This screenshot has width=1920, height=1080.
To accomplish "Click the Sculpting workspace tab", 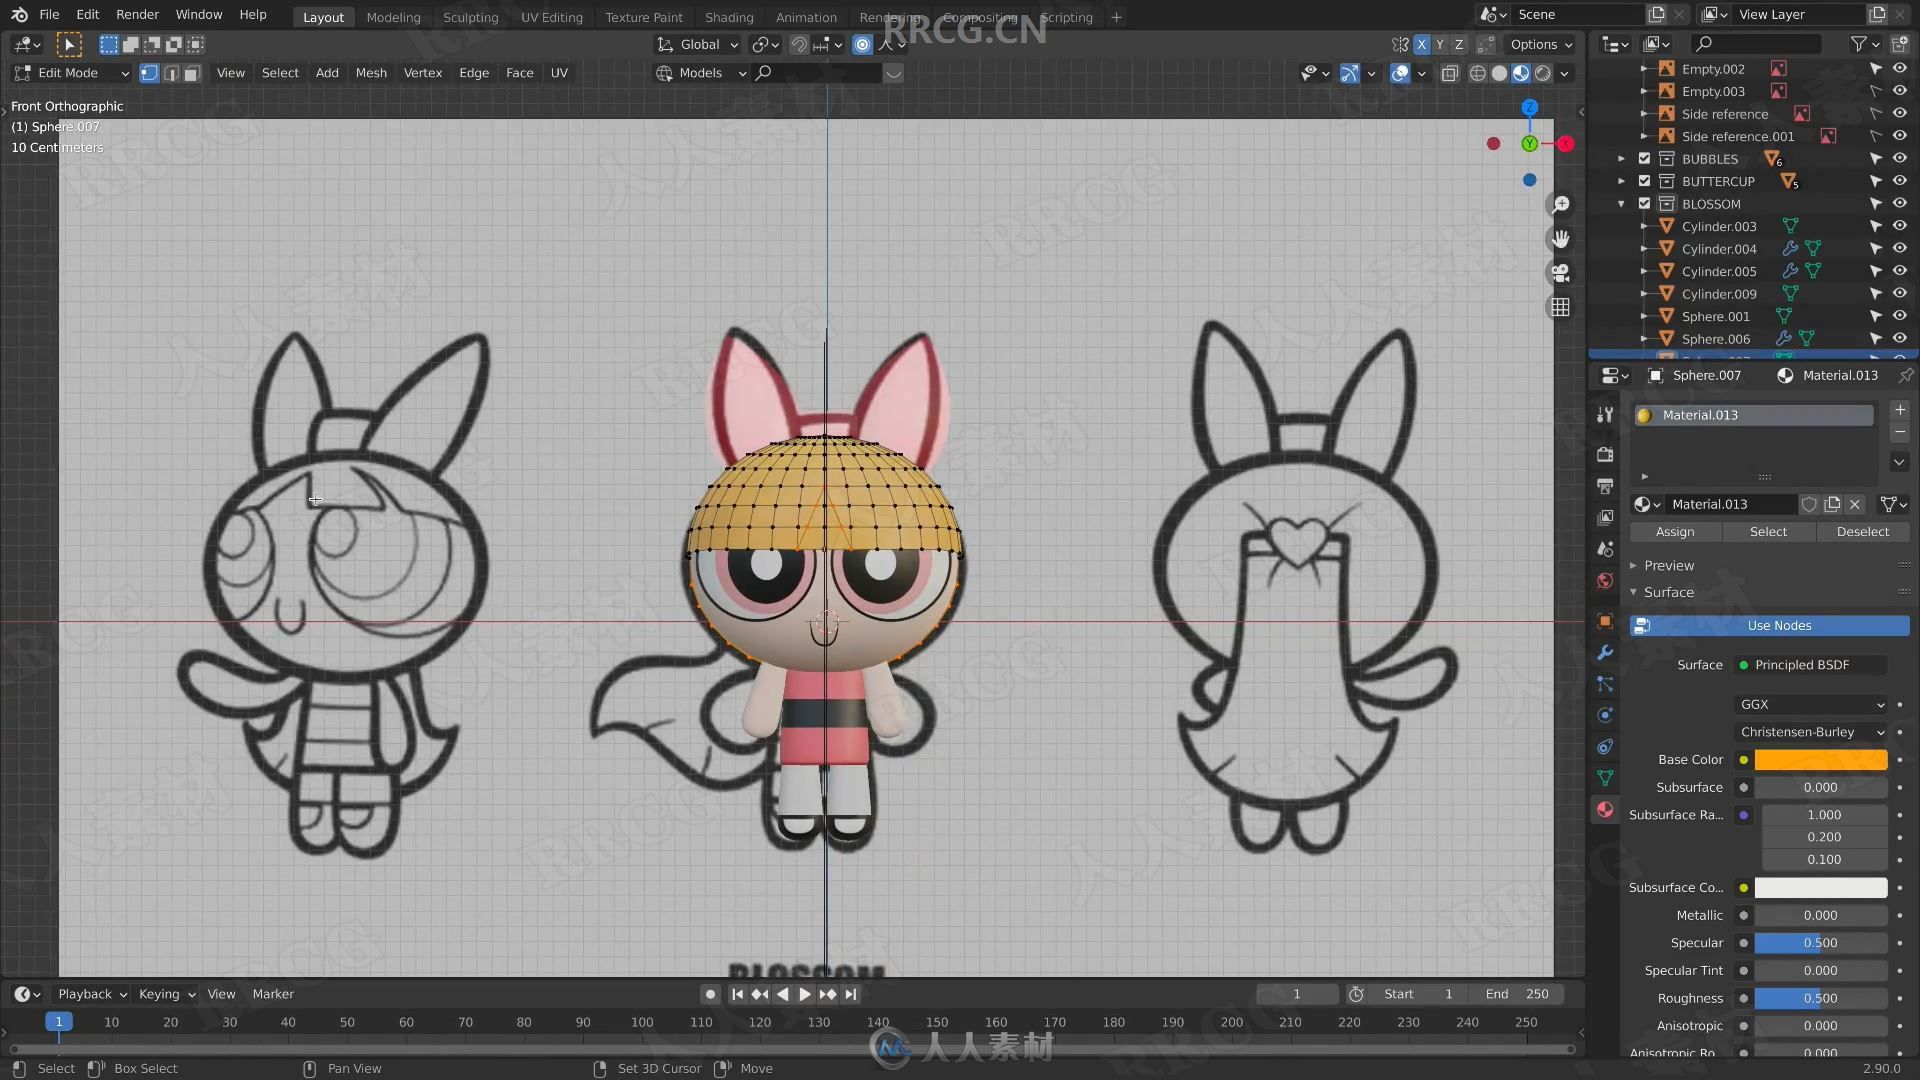I will coord(469,16).
